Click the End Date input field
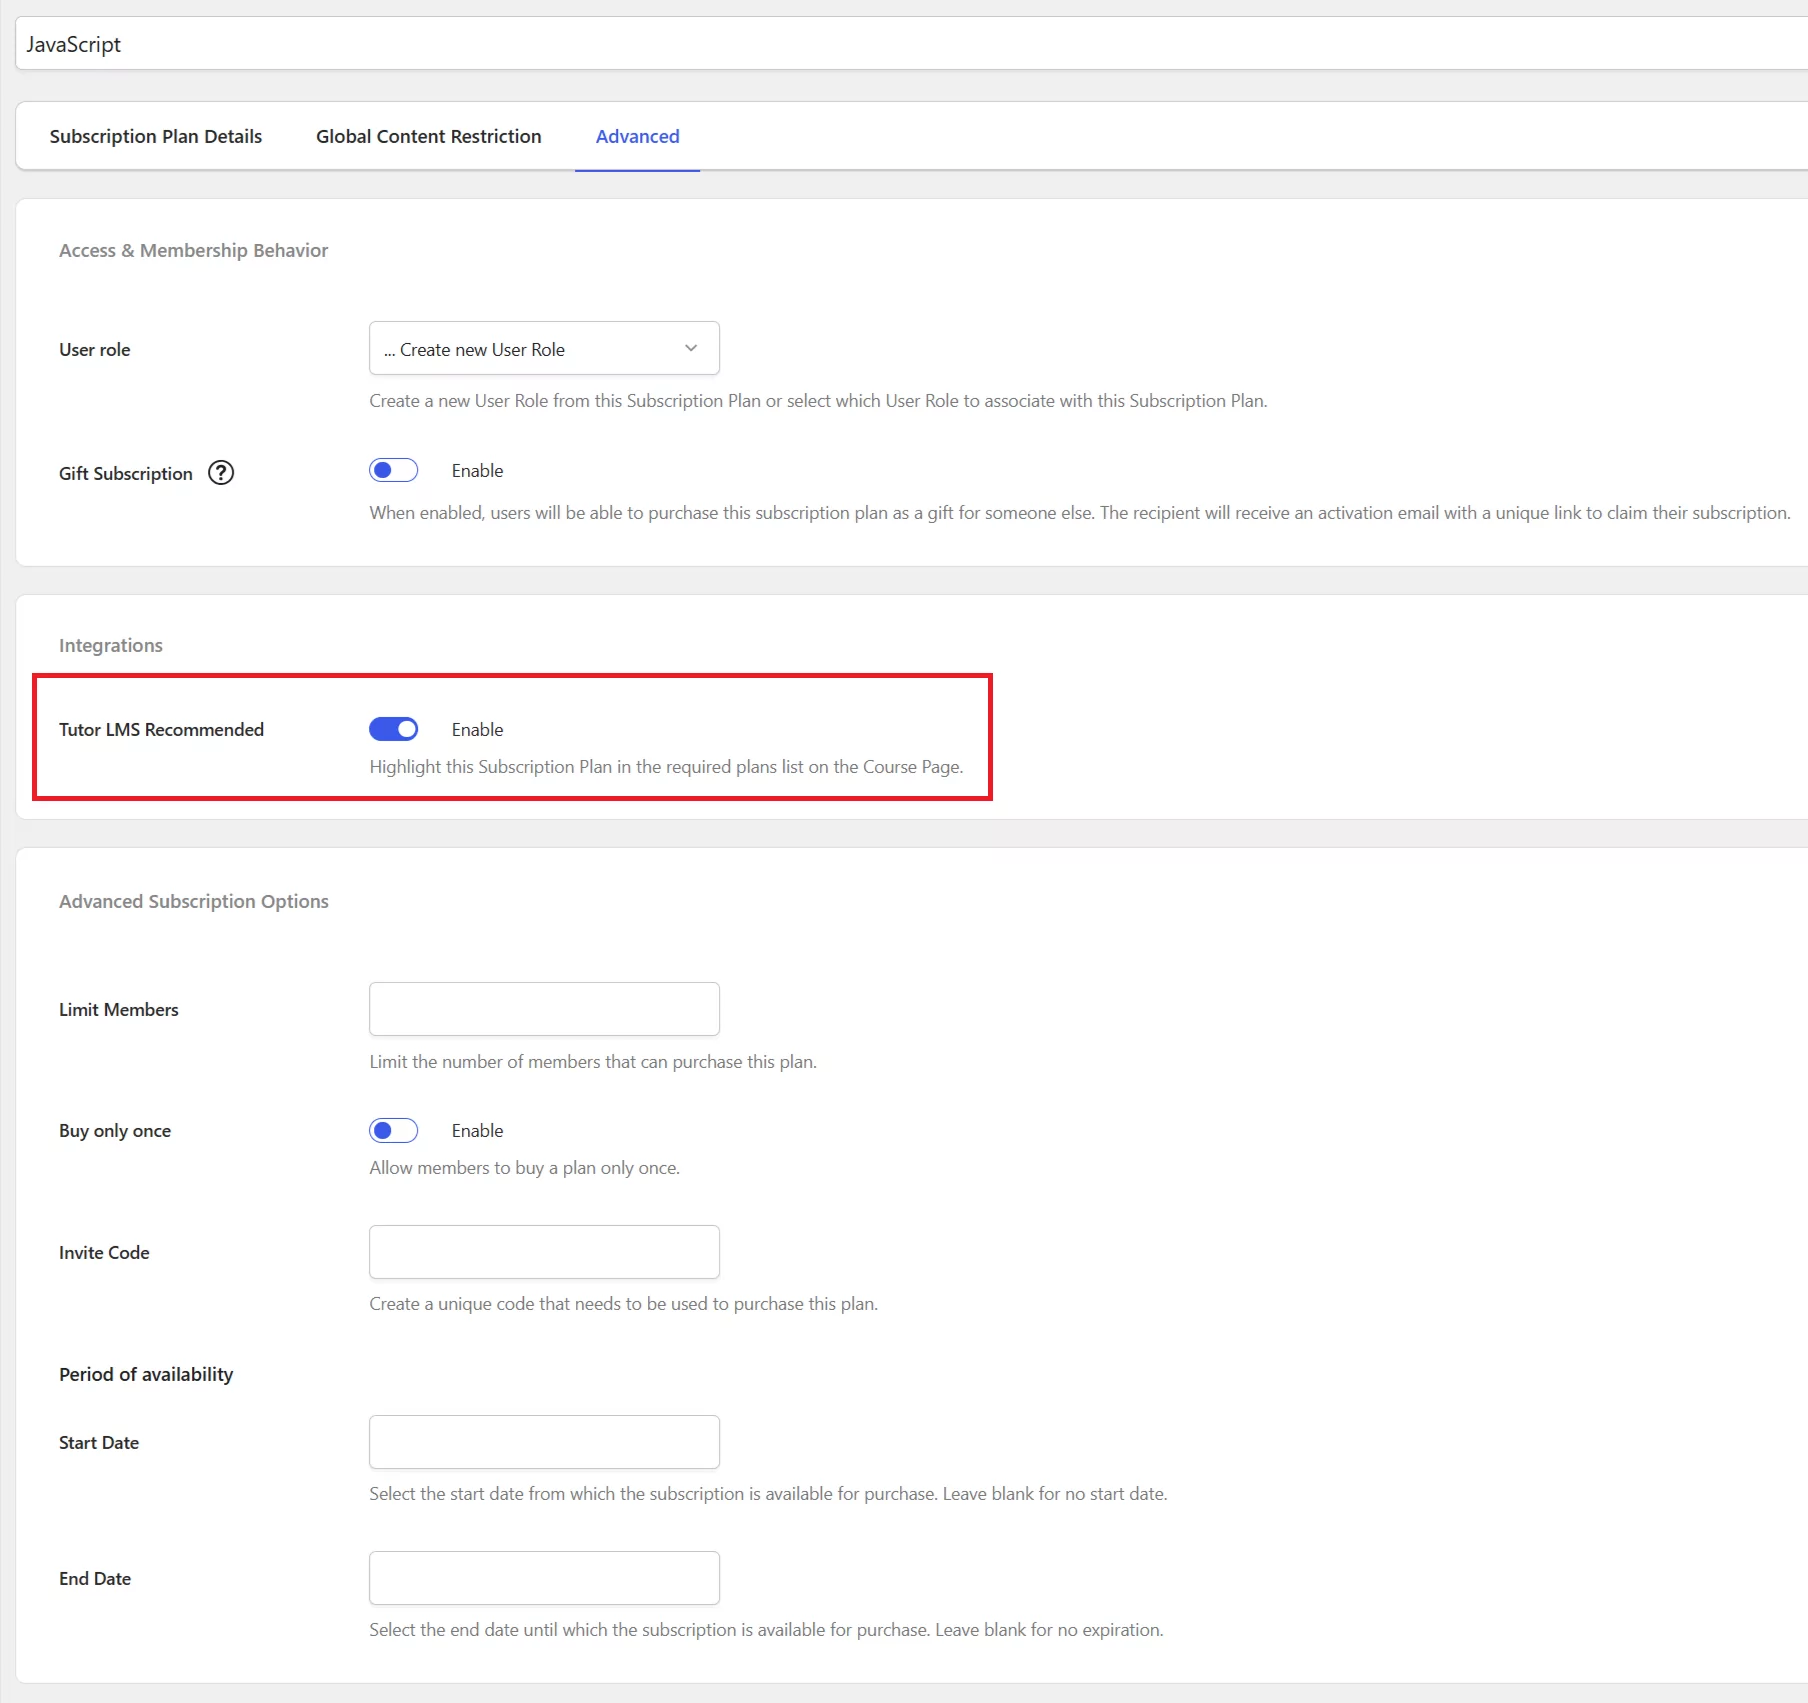Image resolution: width=1808 pixels, height=1703 pixels. tap(544, 1578)
